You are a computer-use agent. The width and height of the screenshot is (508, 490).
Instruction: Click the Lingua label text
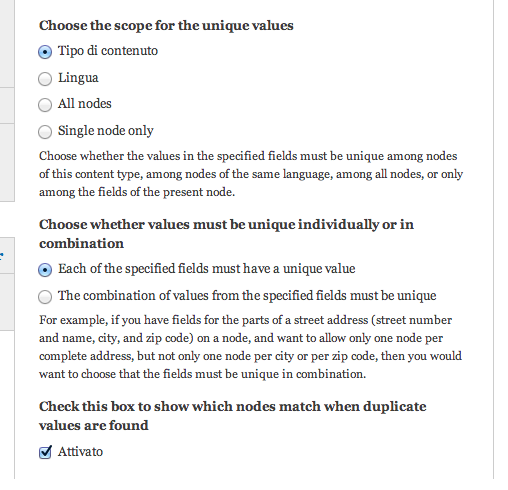coord(78,78)
